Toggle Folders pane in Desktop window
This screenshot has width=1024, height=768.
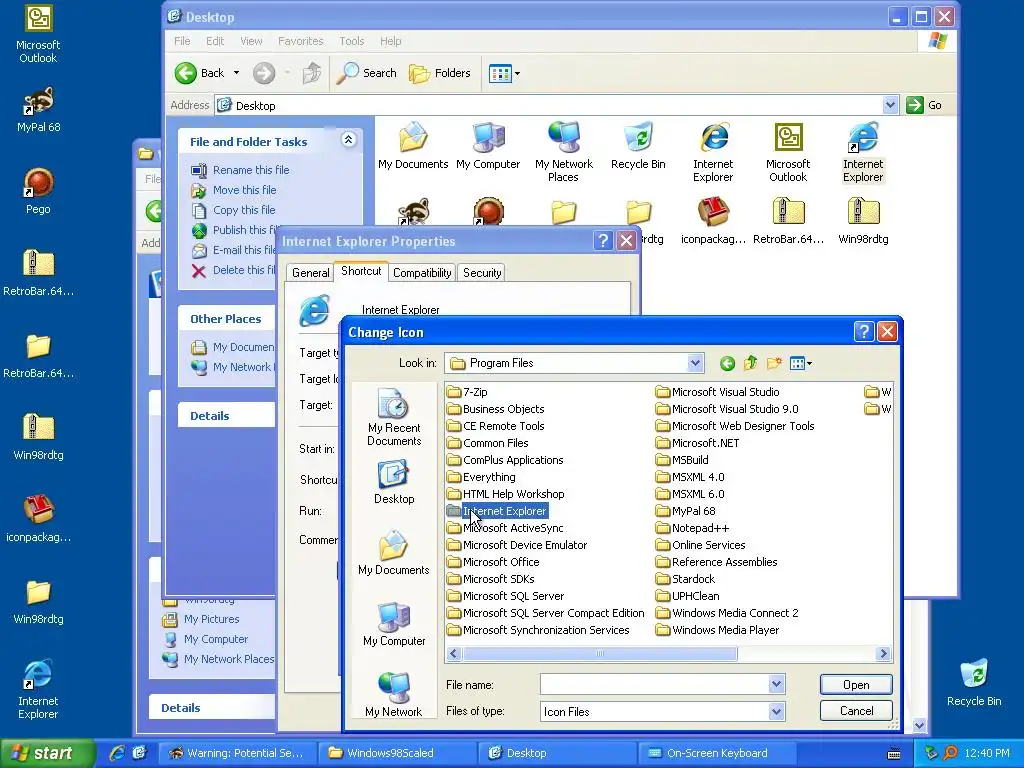(440, 73)
